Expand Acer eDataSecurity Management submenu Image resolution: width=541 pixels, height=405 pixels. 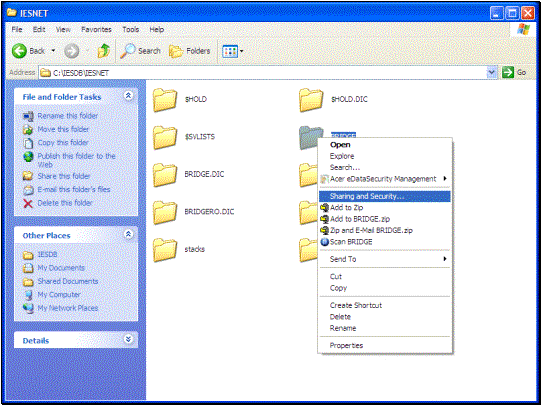coord(445,178)
